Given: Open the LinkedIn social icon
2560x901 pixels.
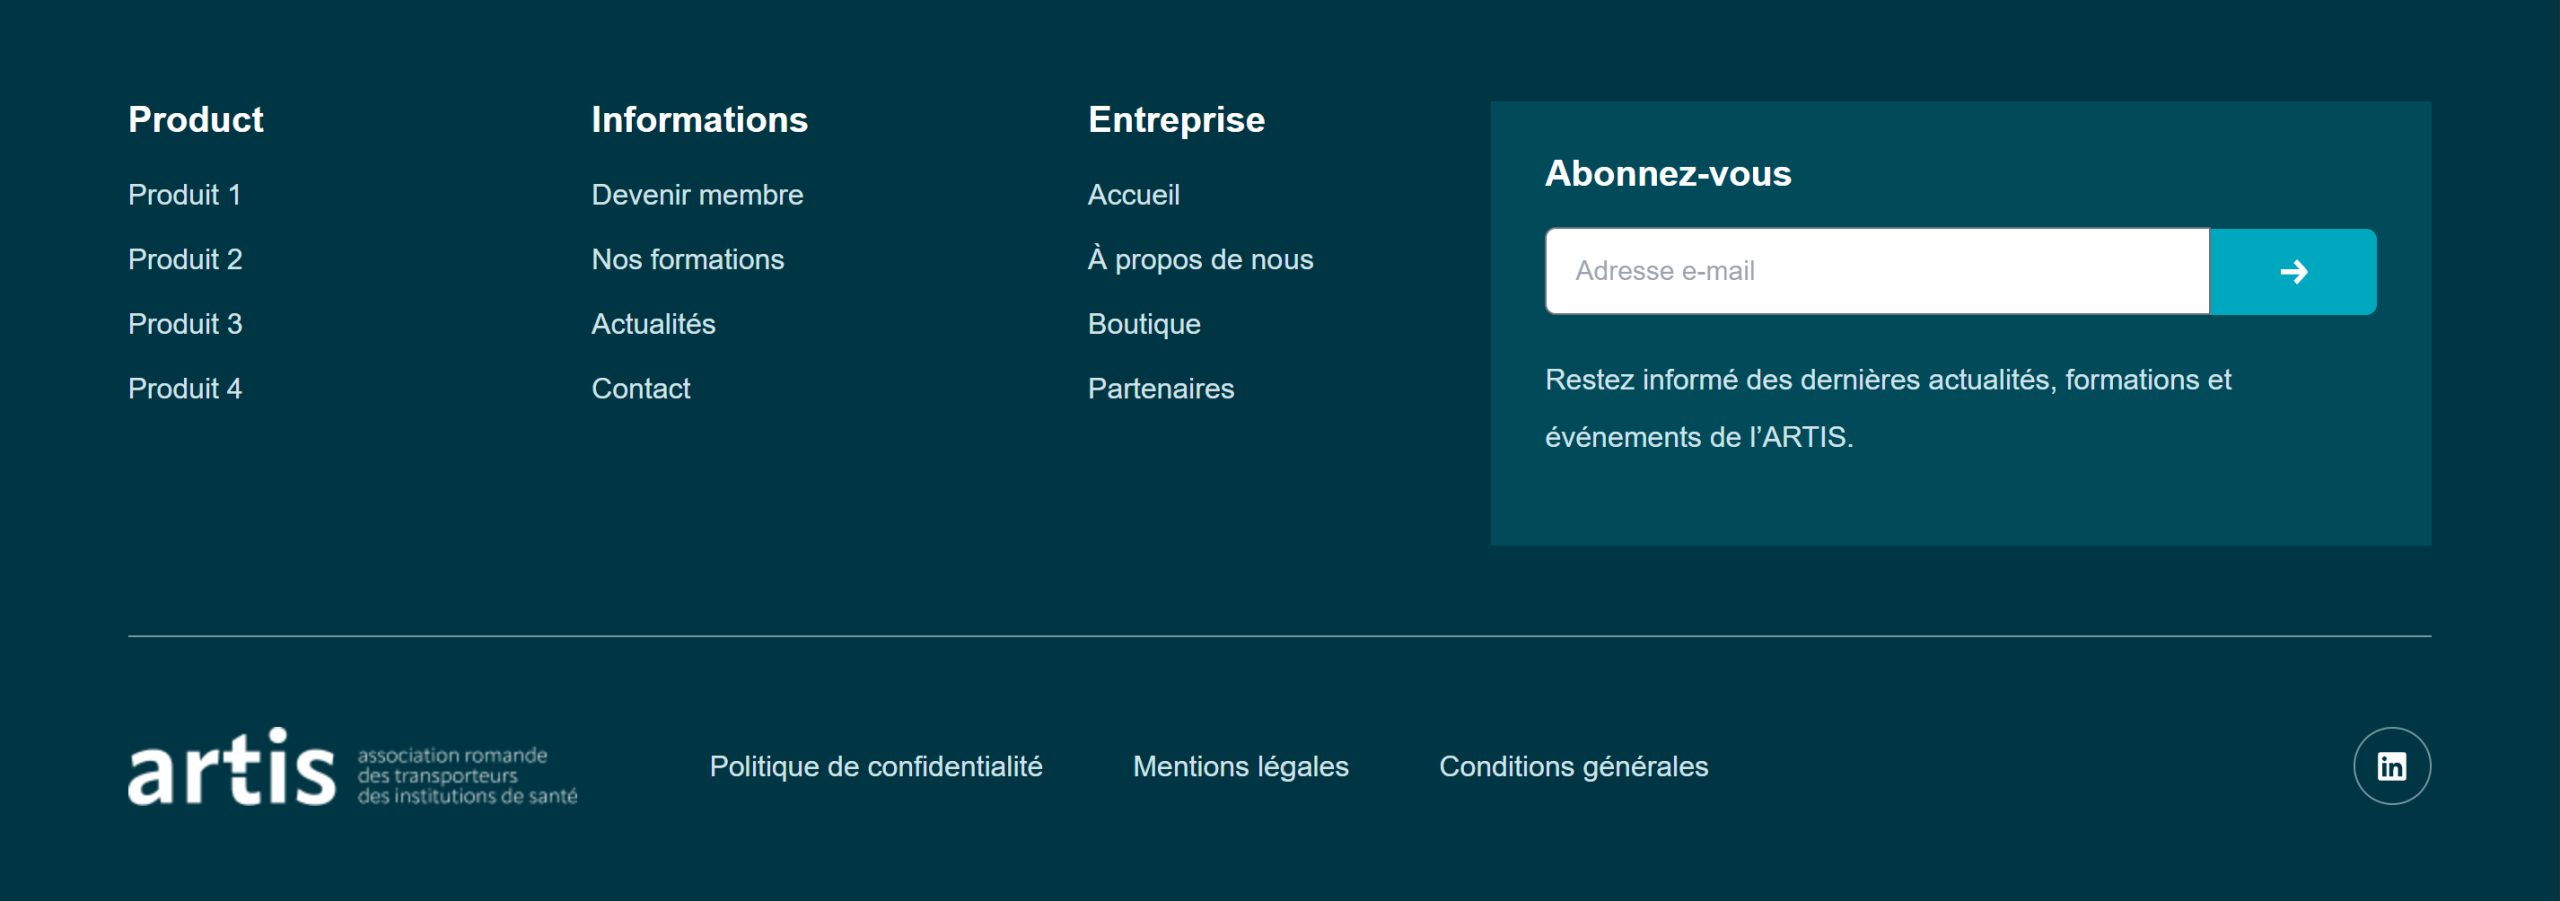Looking at the screenshot, I should click(2391, 766).
